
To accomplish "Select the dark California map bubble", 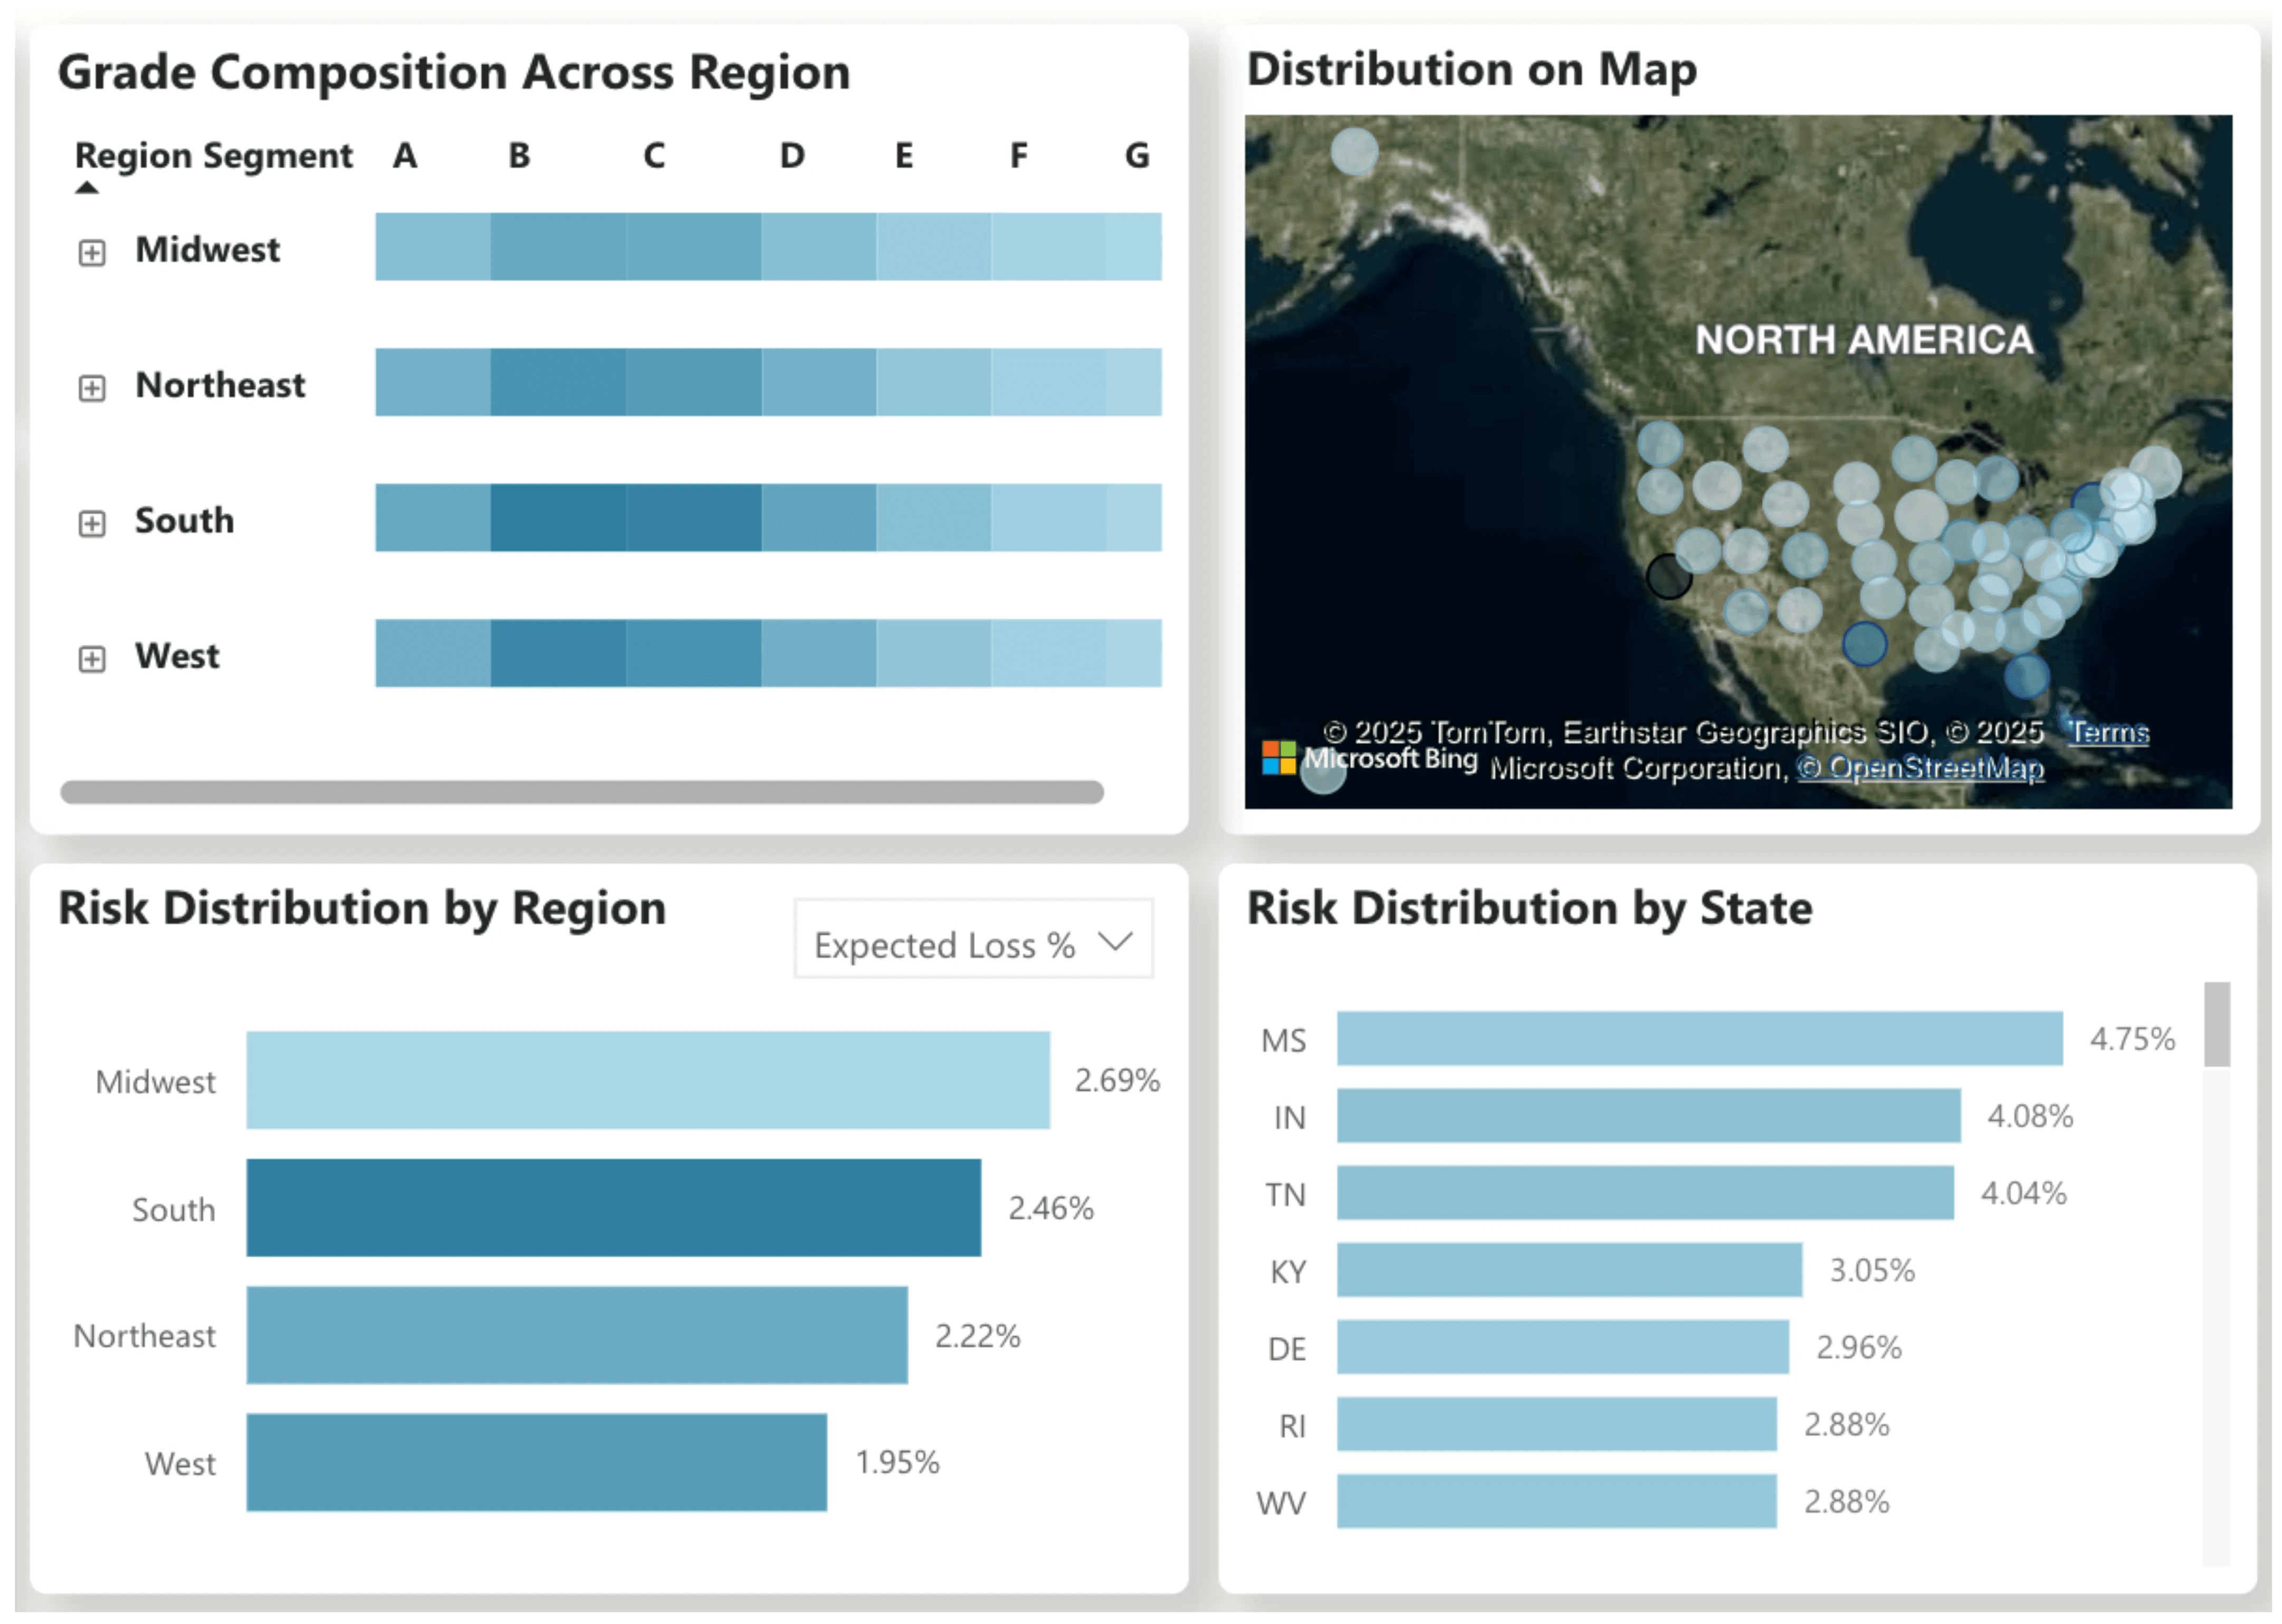I will 1668,576.
